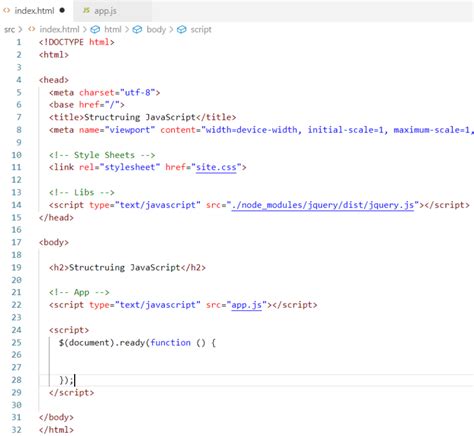Click the title text on line 7
Screen dimensions: 474x436
(140, 117)
